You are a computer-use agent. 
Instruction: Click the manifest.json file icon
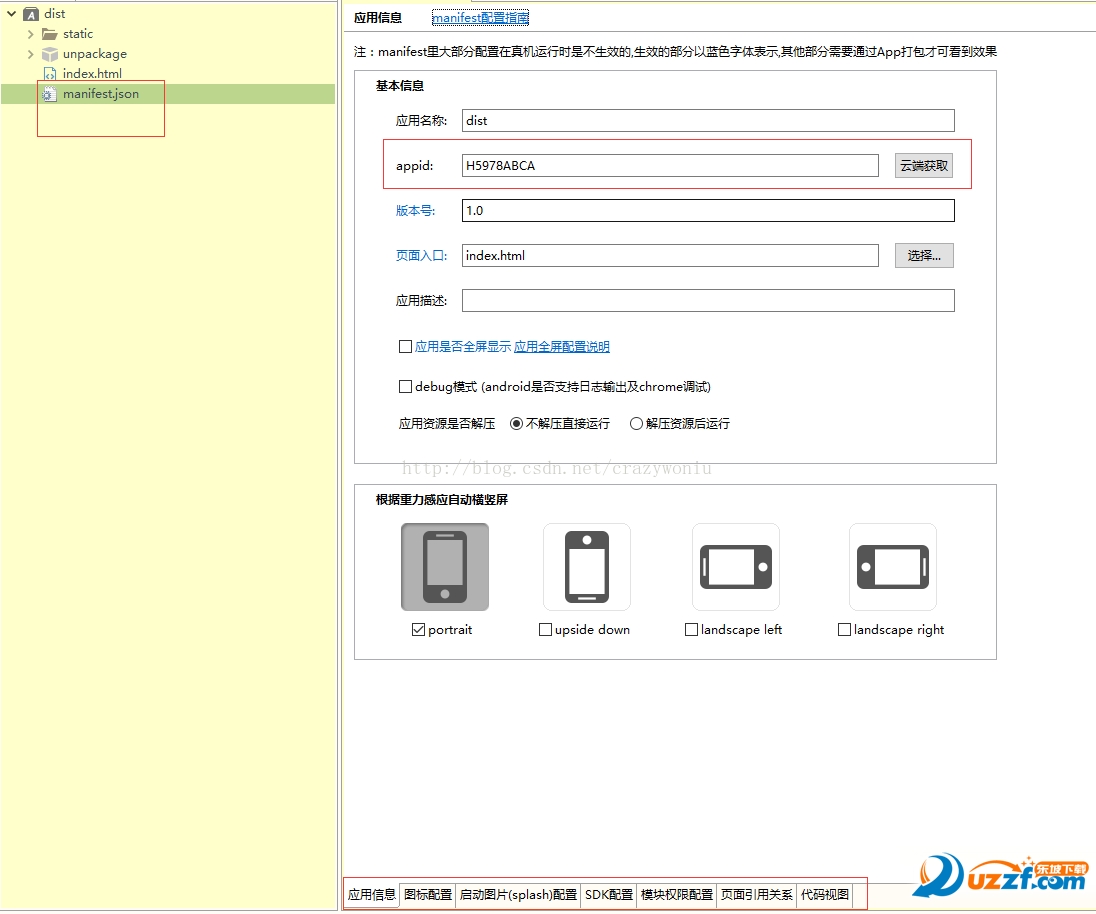(x=49, y=94)
